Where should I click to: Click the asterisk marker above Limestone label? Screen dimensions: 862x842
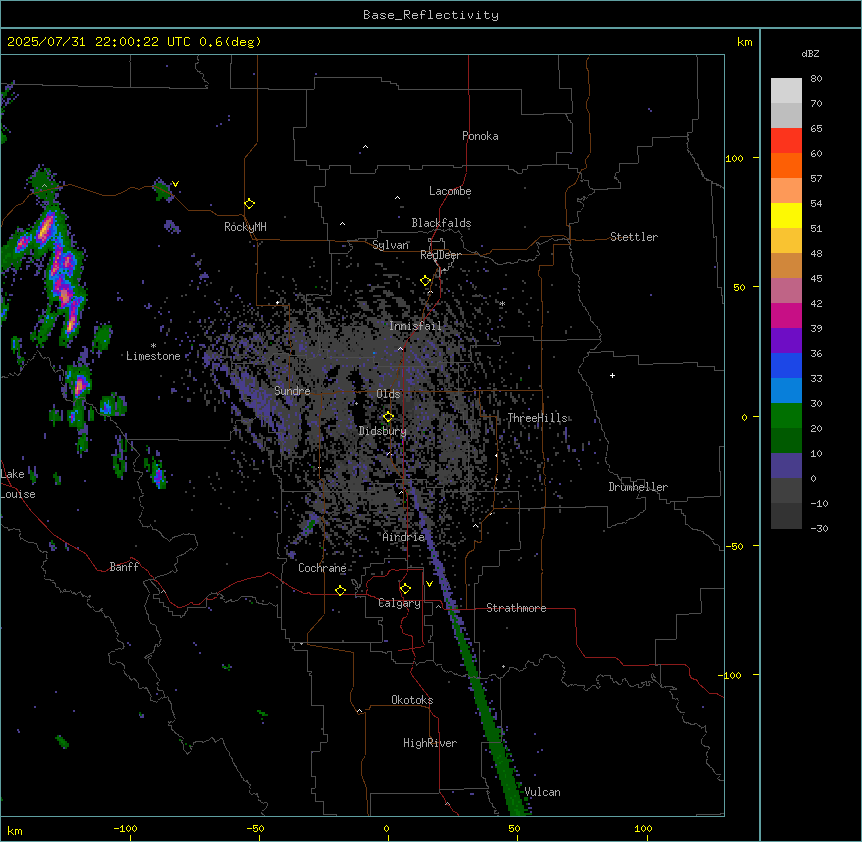pyautogui.click(x=153, y=346)
